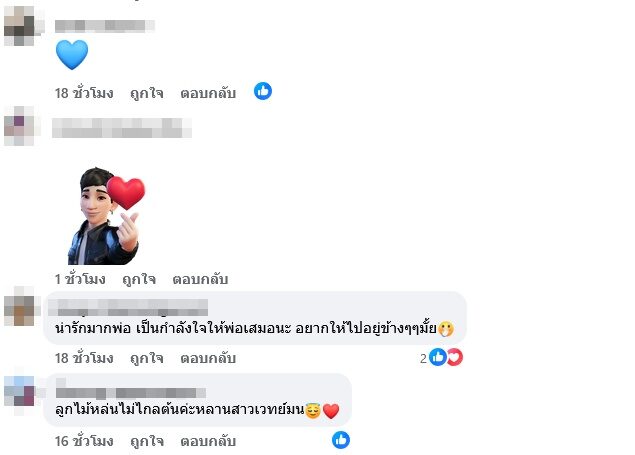Viewport: 635px width, 455px height.
Task: Click ตอบกลับ under the 16 ชั่วโมง comment
Action: tap(208, 441)
